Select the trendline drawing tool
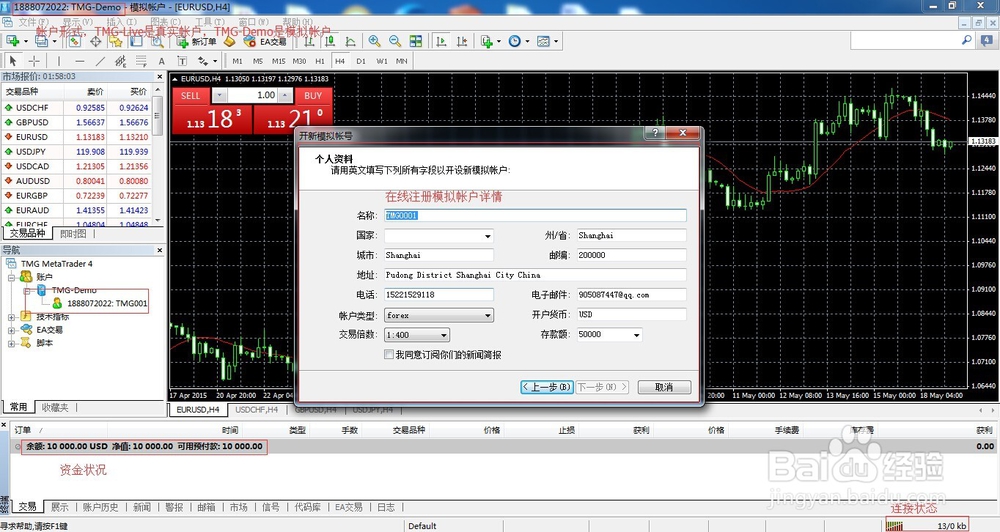The width and height of the screenshot is (1000, 532). click(x=100, y=61)
